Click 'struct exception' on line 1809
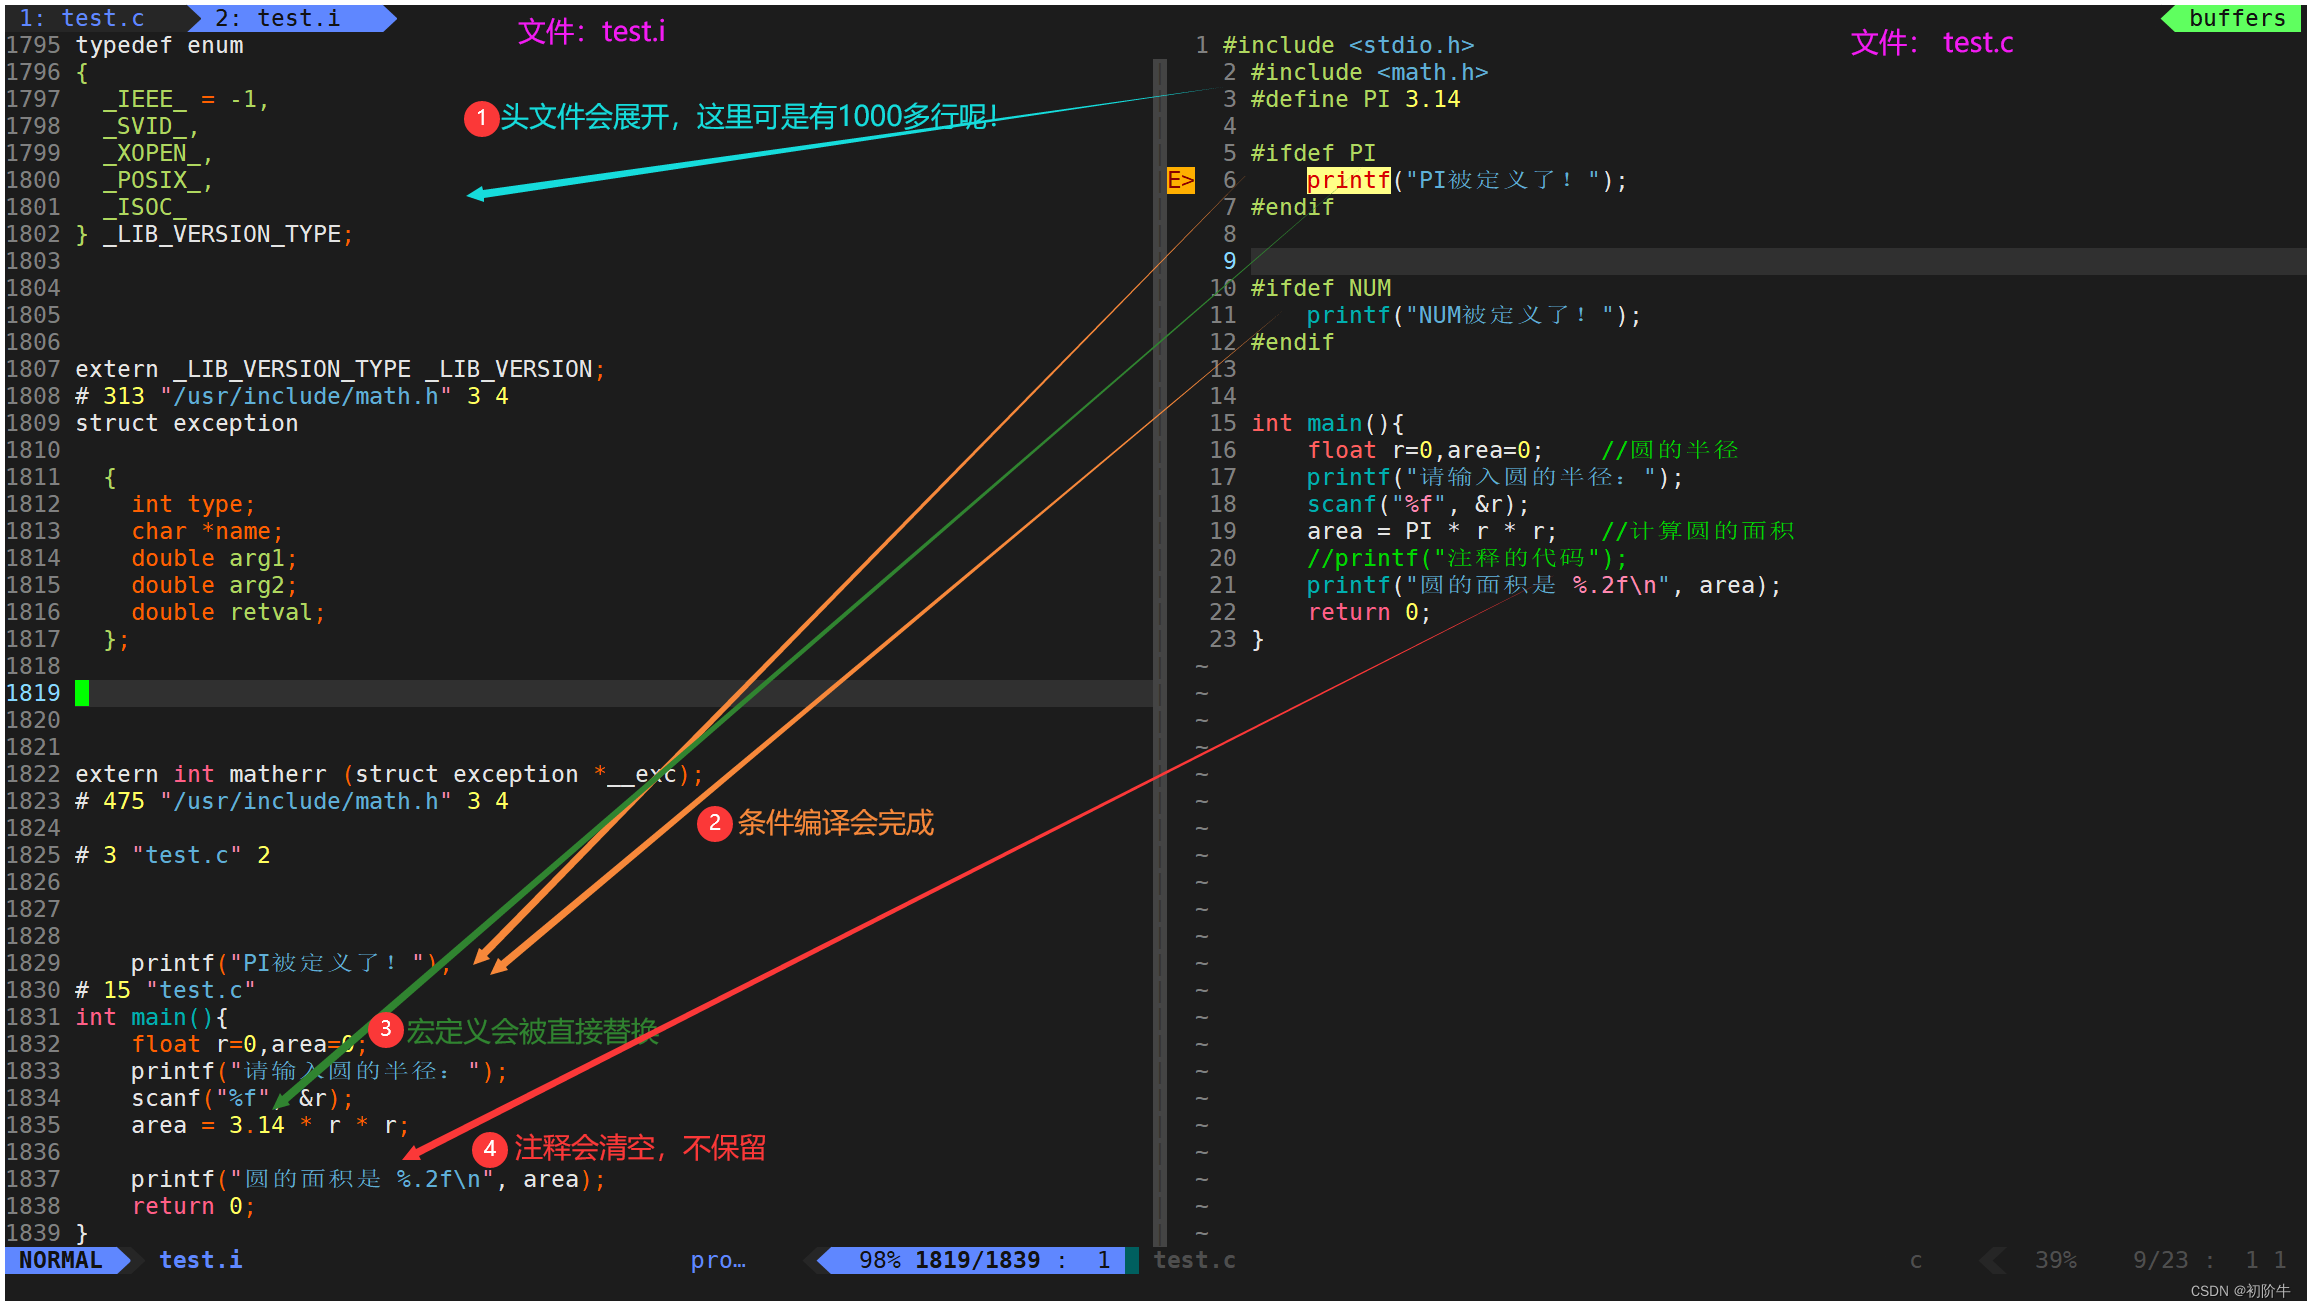Viewport: 2307px width, 1308px height. [187, 423]
